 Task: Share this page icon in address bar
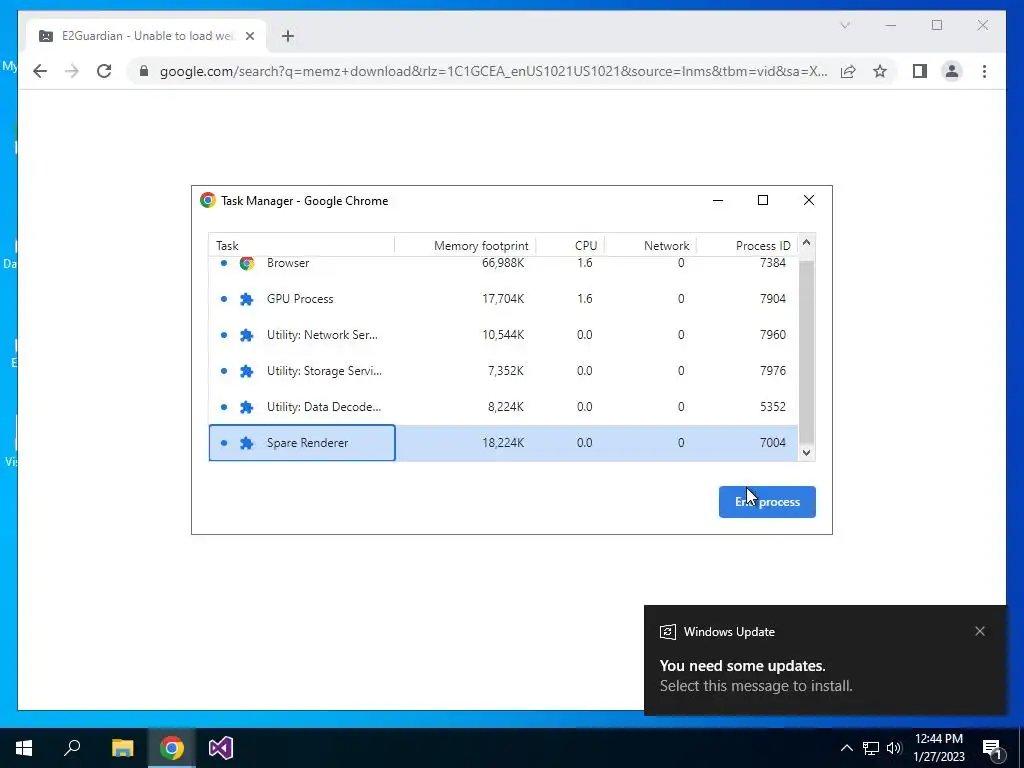pos(848,71)
